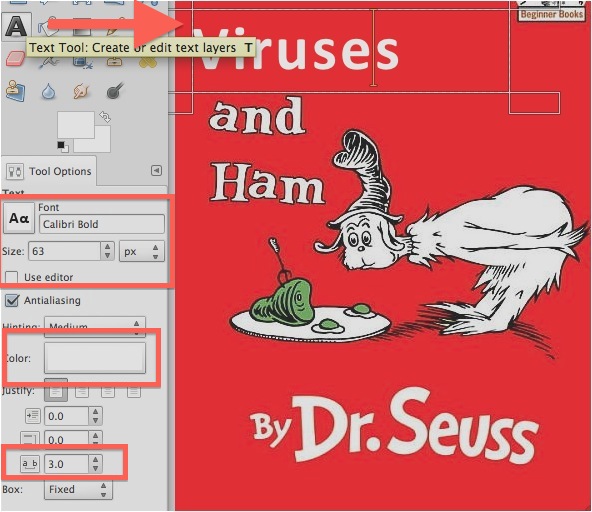Switch to the Tool Options tab

(x=49, y=171)
